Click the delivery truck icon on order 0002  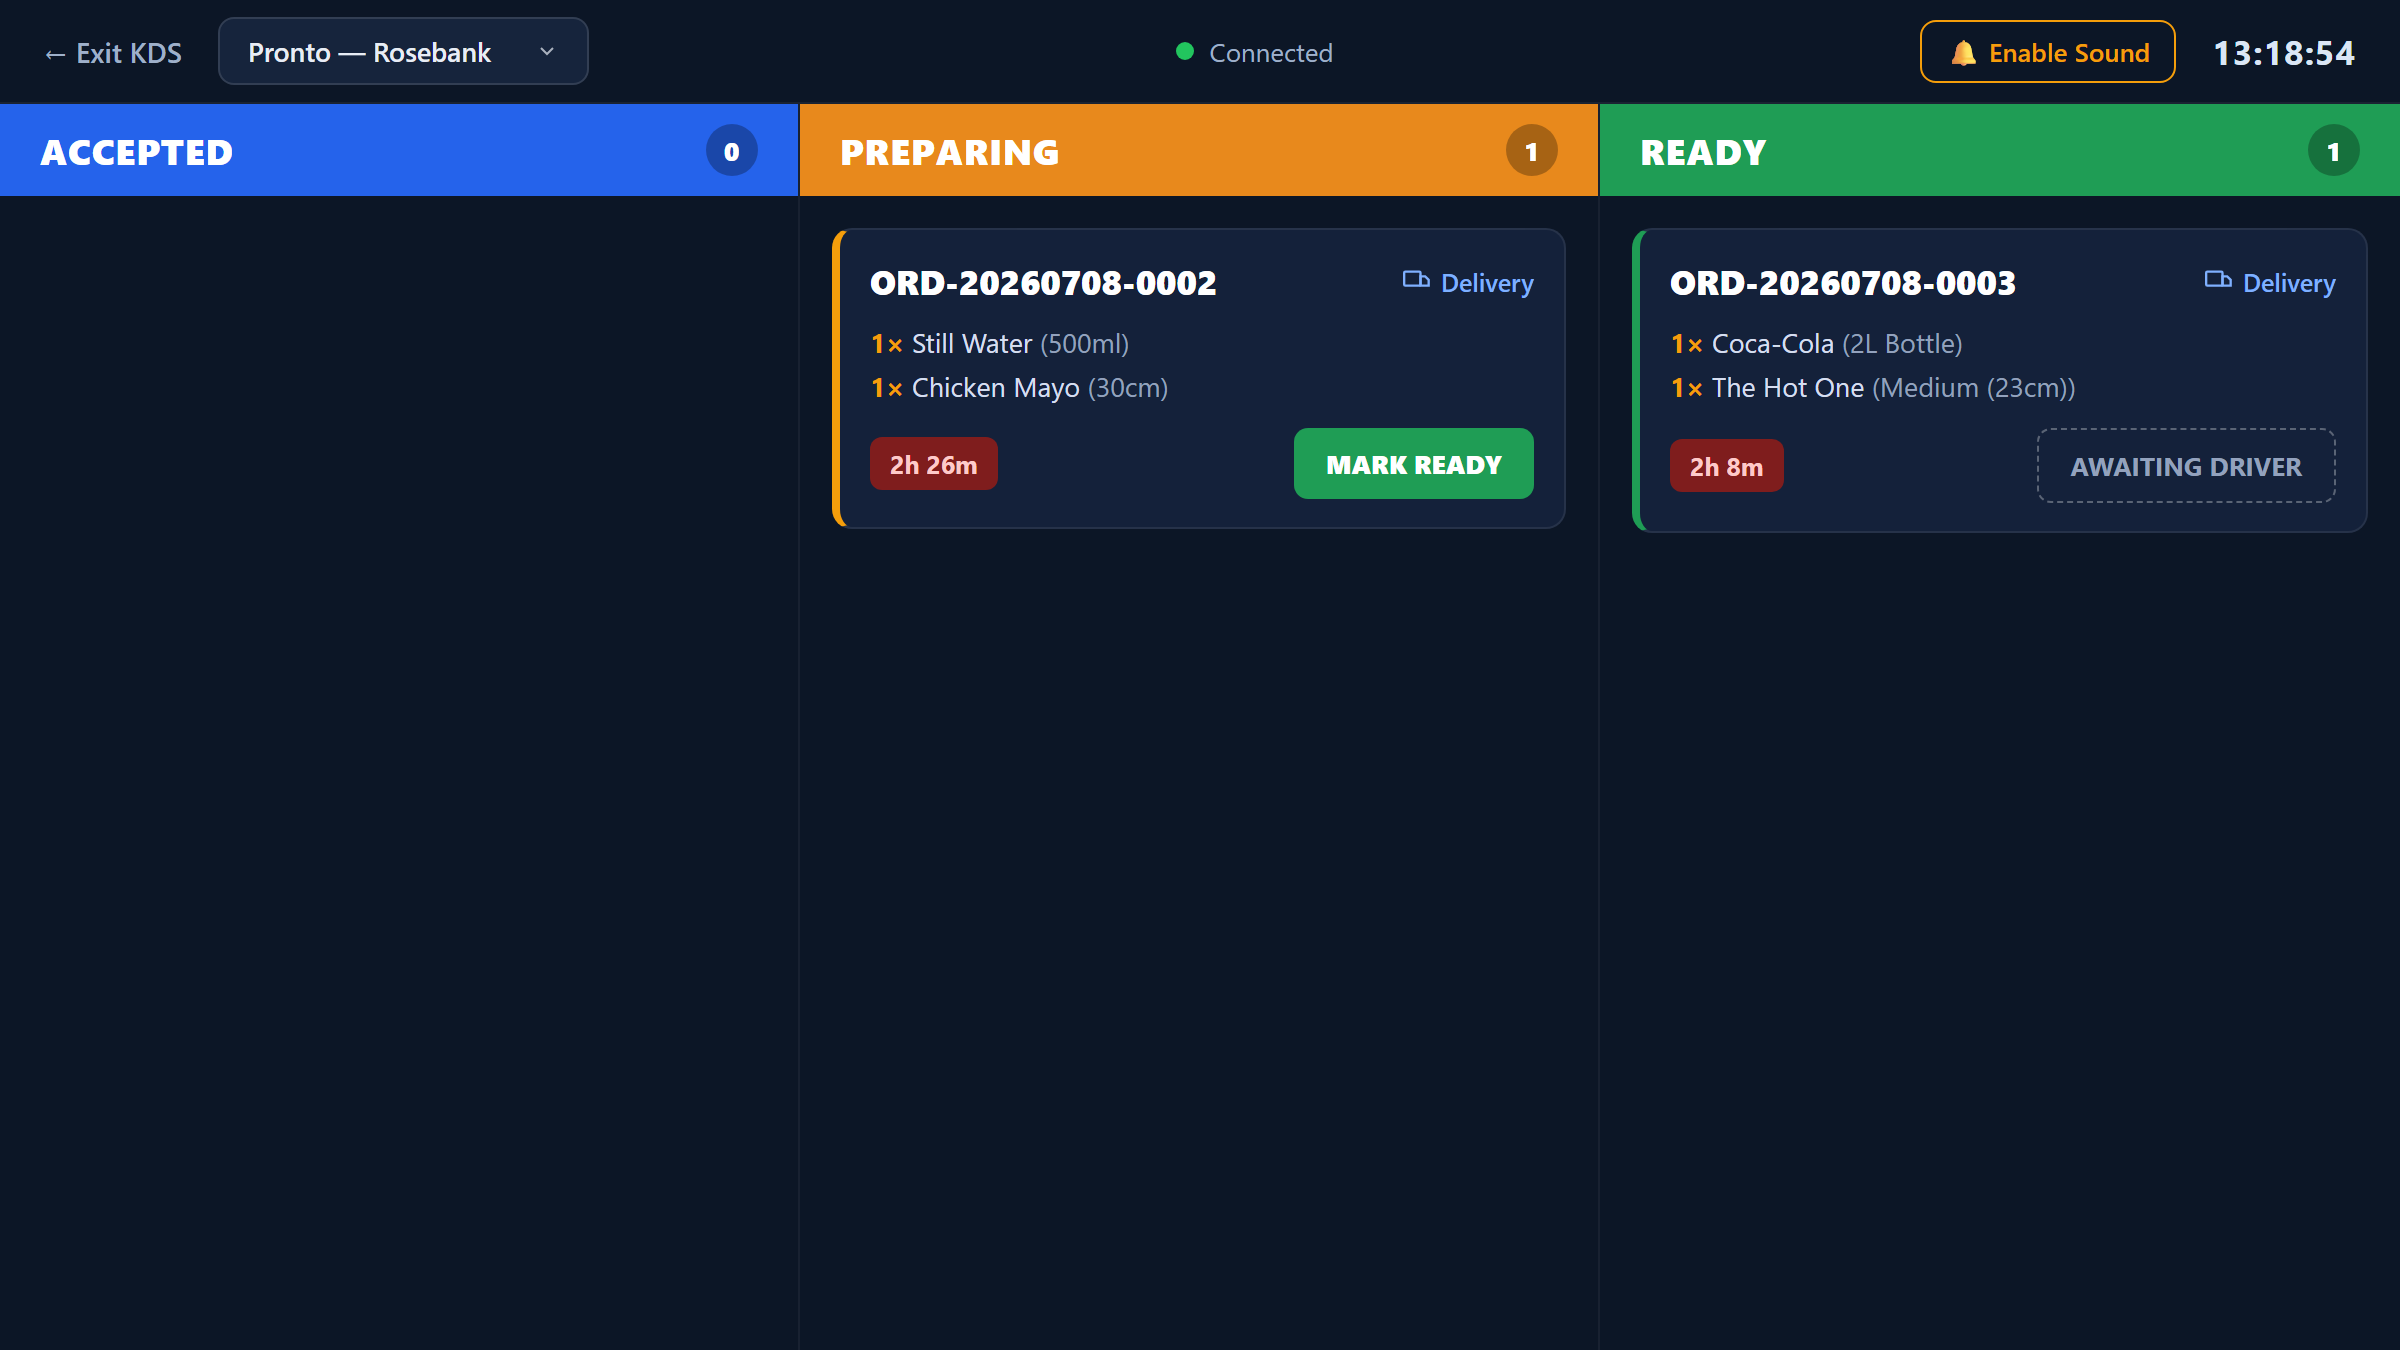(x=1416, y=280)
